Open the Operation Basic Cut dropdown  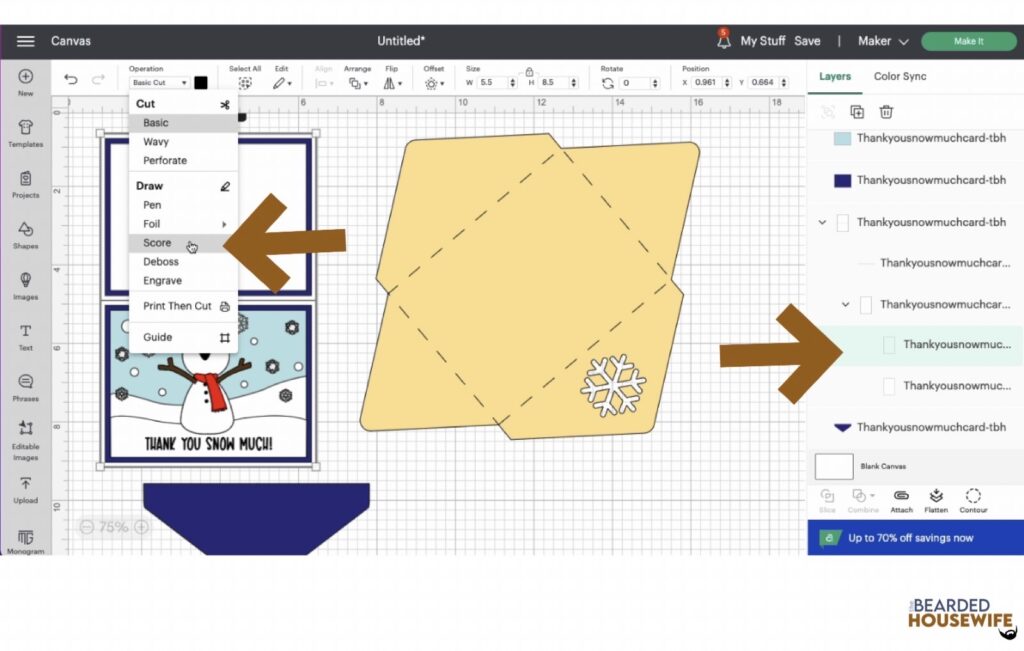coord(159,82)
